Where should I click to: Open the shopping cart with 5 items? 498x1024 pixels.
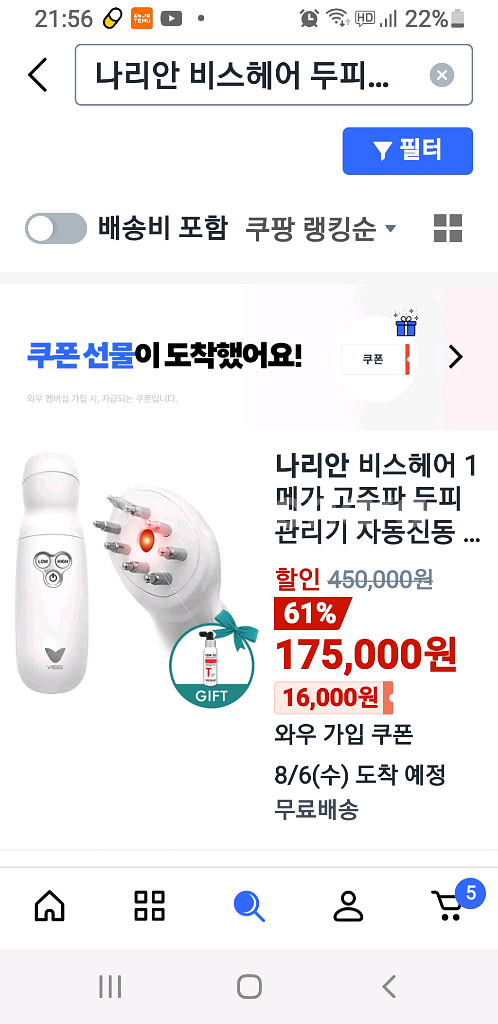pyautogui.click(x=454, y=903)
